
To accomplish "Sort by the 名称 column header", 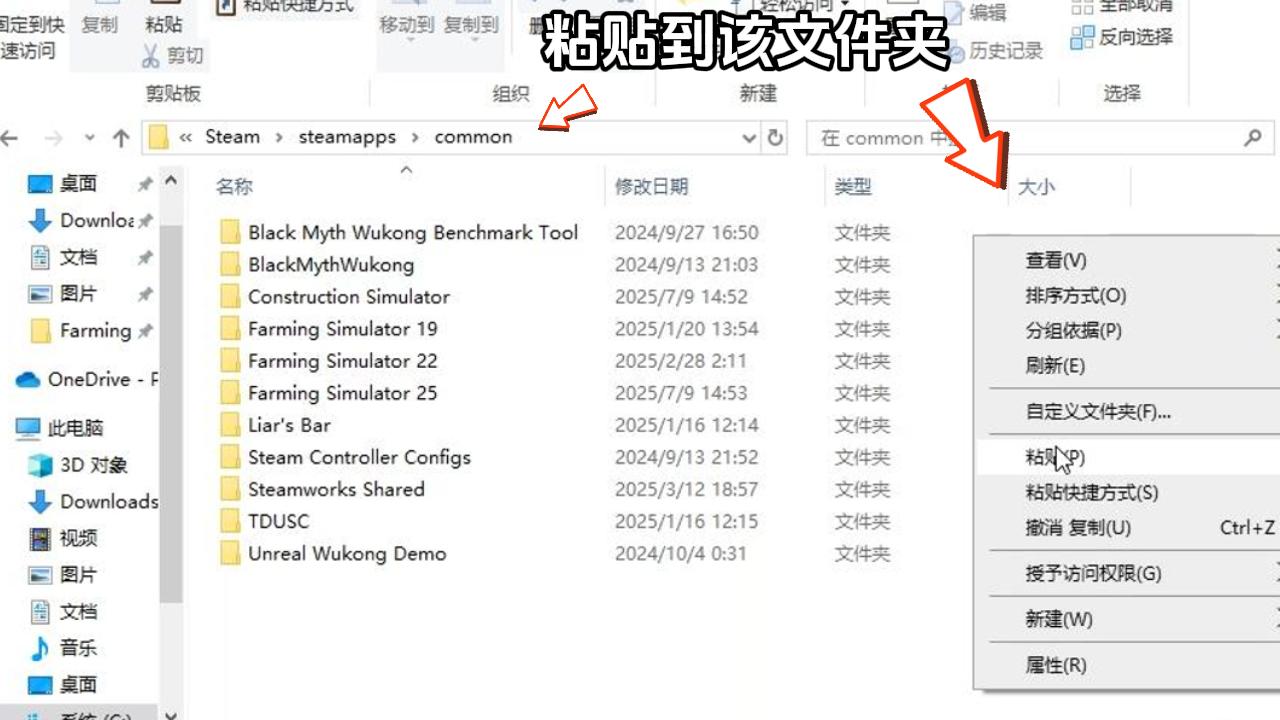I will coord(234,186).
